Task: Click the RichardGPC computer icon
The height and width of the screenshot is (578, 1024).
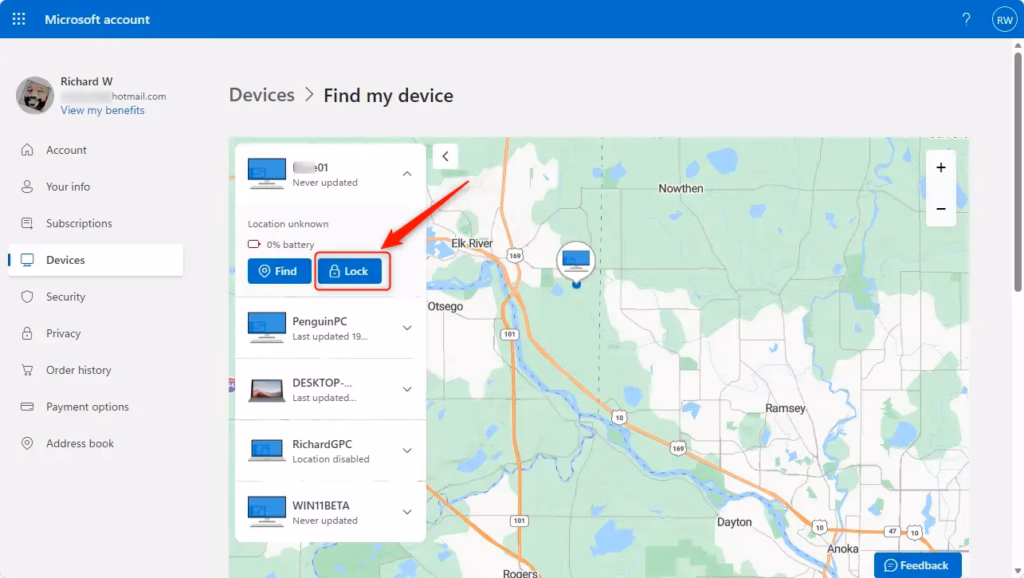Action: pos(266,451)
